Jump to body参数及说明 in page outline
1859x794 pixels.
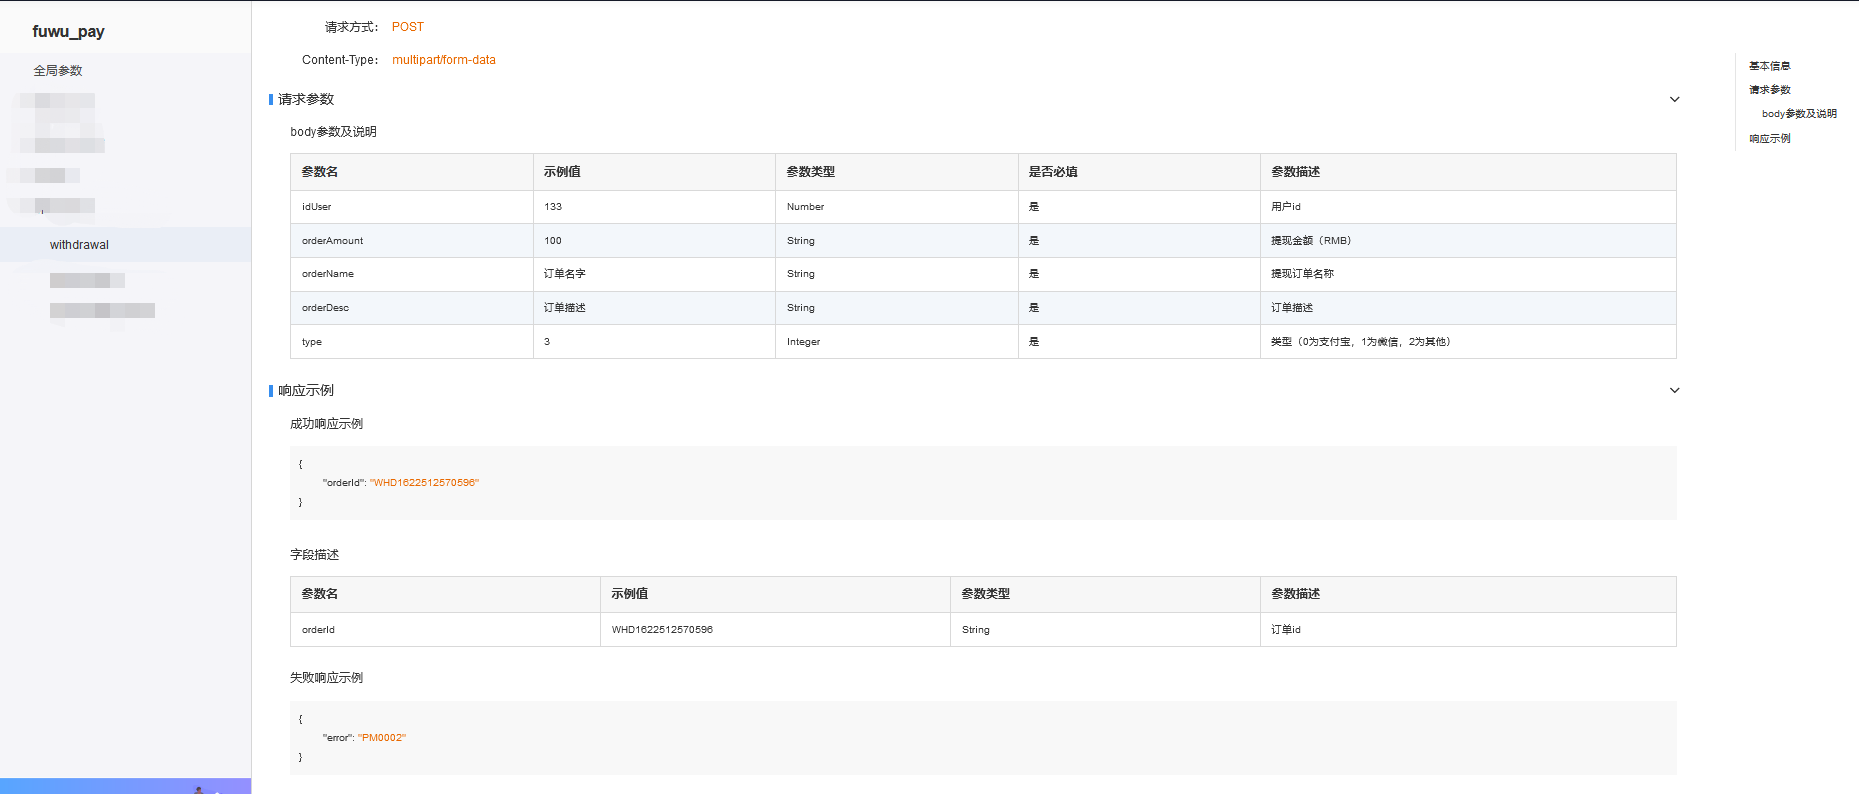(1799, 114)
